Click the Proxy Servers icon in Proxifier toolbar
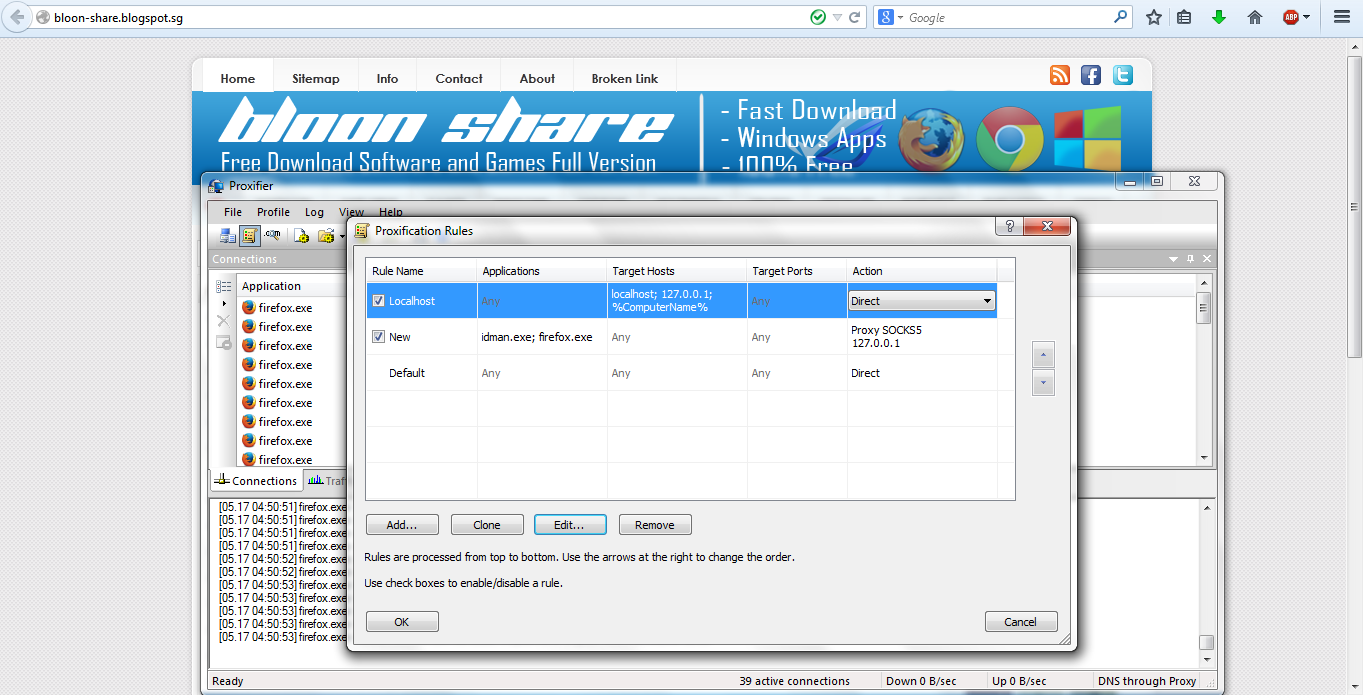This screenshot has height=695, width=1363. [x=227, y=236]
